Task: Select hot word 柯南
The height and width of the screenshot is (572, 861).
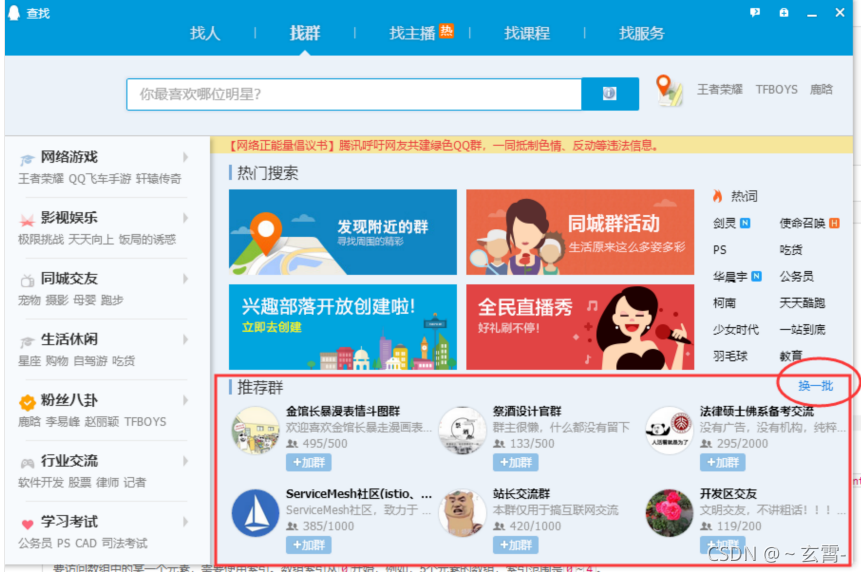Action: tap(724, 302)
